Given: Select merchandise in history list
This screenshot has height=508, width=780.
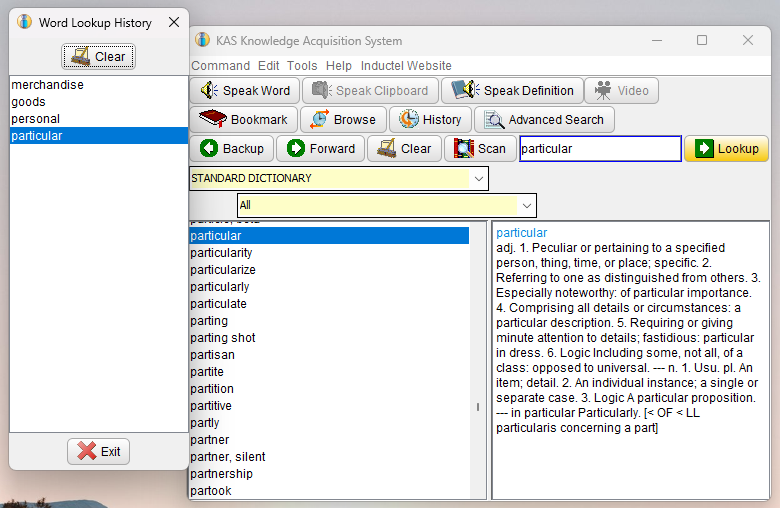Looking at the screenshot, I should pos(98,85).
